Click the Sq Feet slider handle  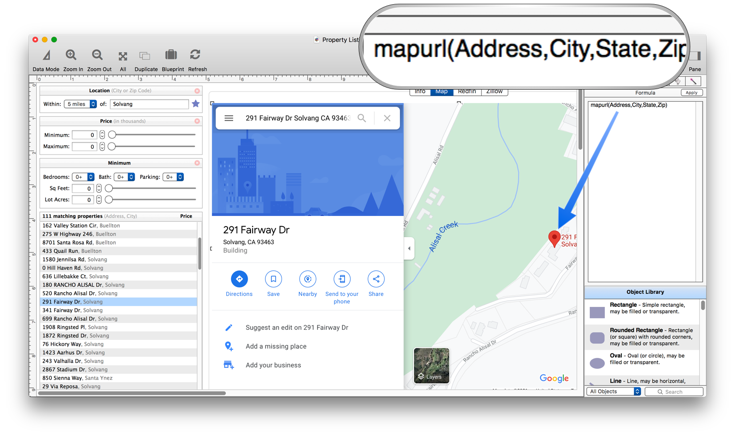coord(109,188)
